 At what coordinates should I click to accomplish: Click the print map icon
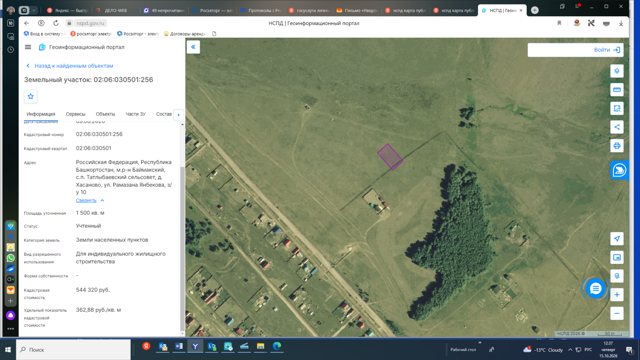point(617,146)
